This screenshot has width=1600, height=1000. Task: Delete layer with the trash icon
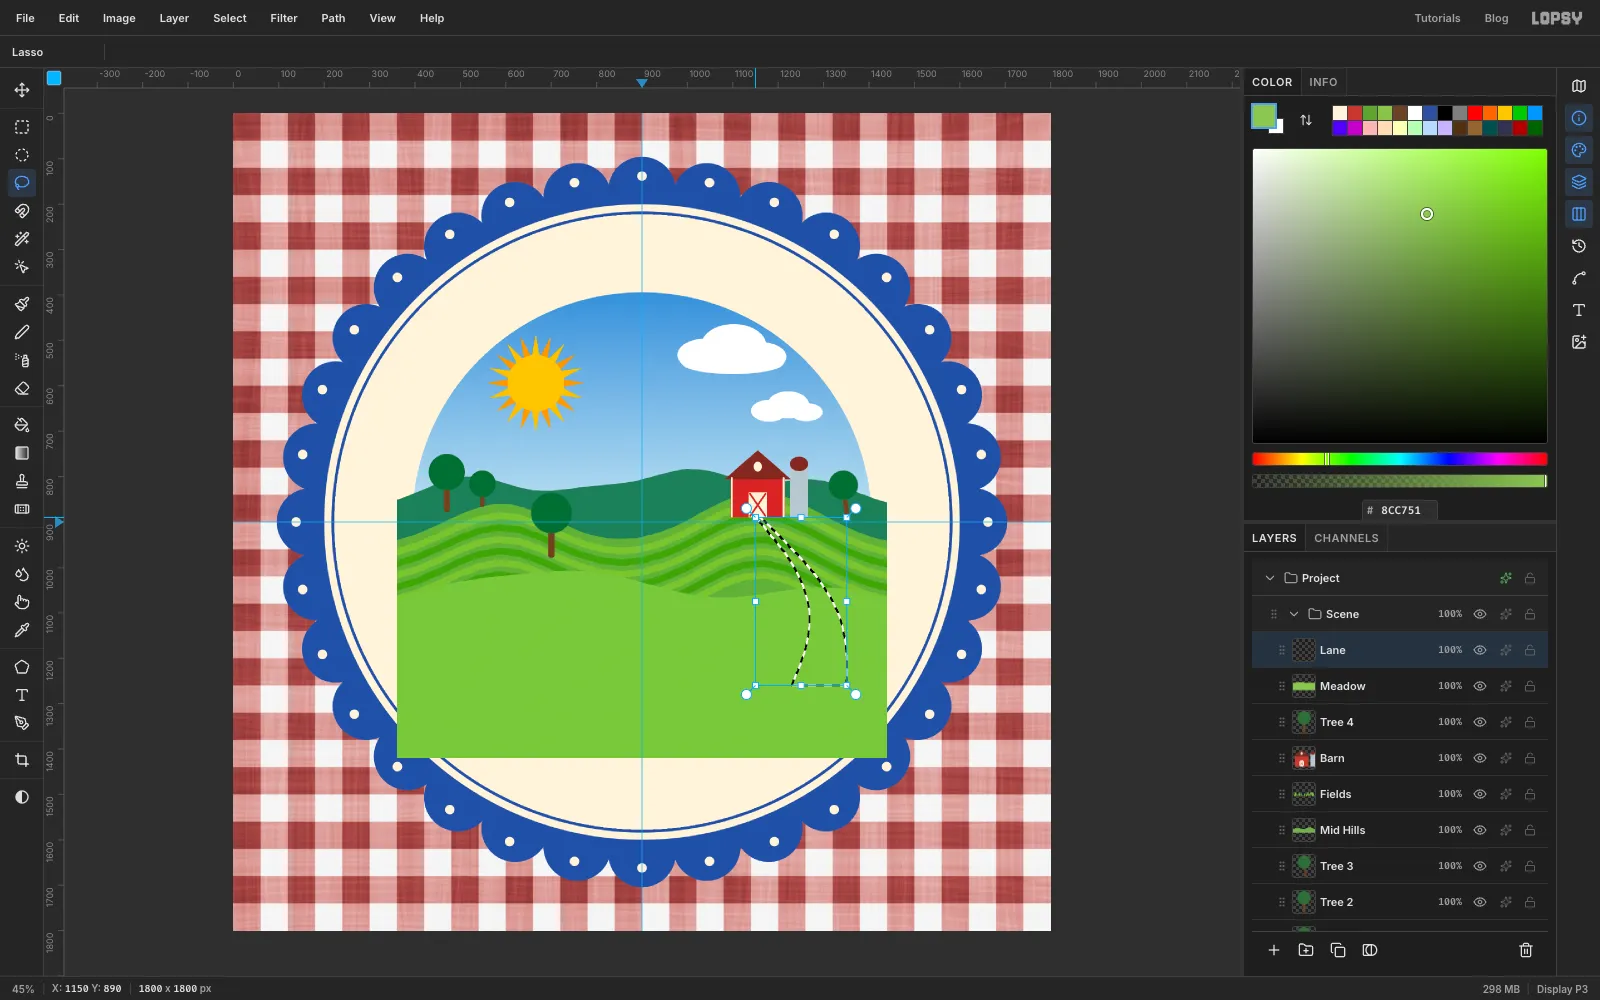pos(1526,950)
